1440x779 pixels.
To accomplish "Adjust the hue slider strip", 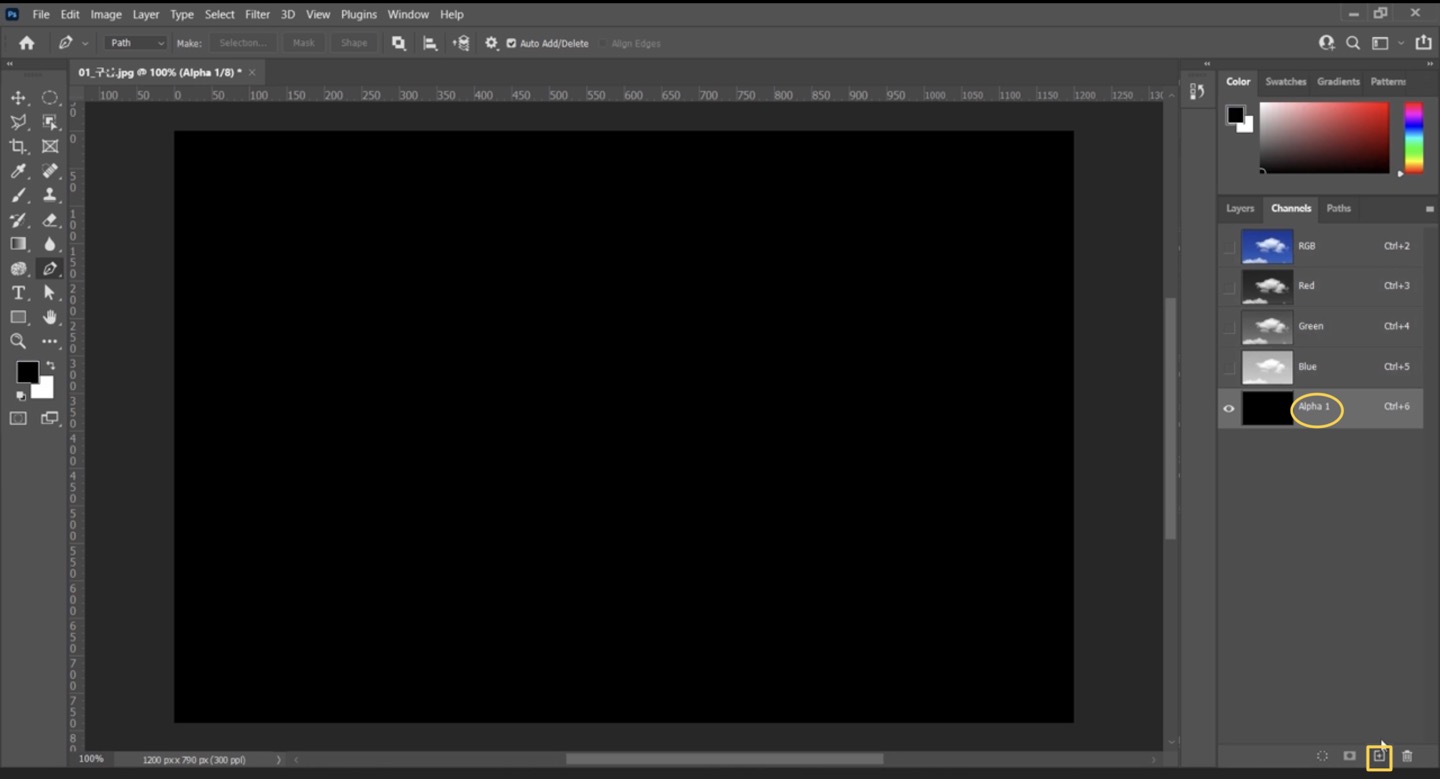I will click(x=1413, y=138).
